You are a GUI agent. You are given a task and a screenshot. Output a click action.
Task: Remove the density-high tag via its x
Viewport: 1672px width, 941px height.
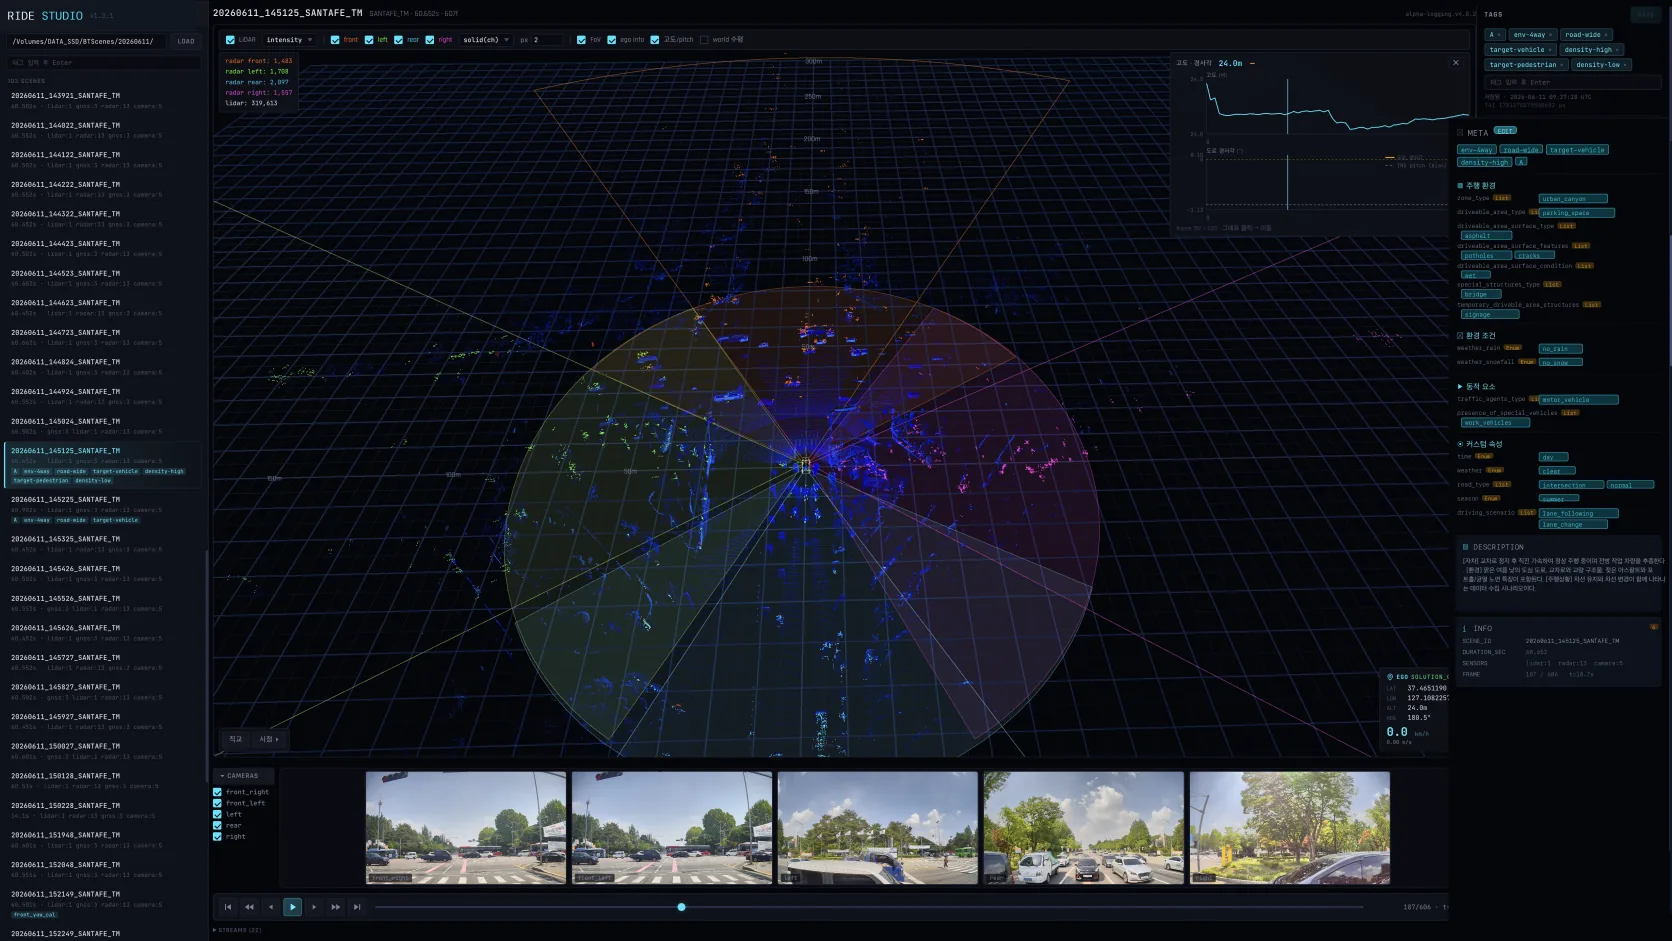[1617, 50]
